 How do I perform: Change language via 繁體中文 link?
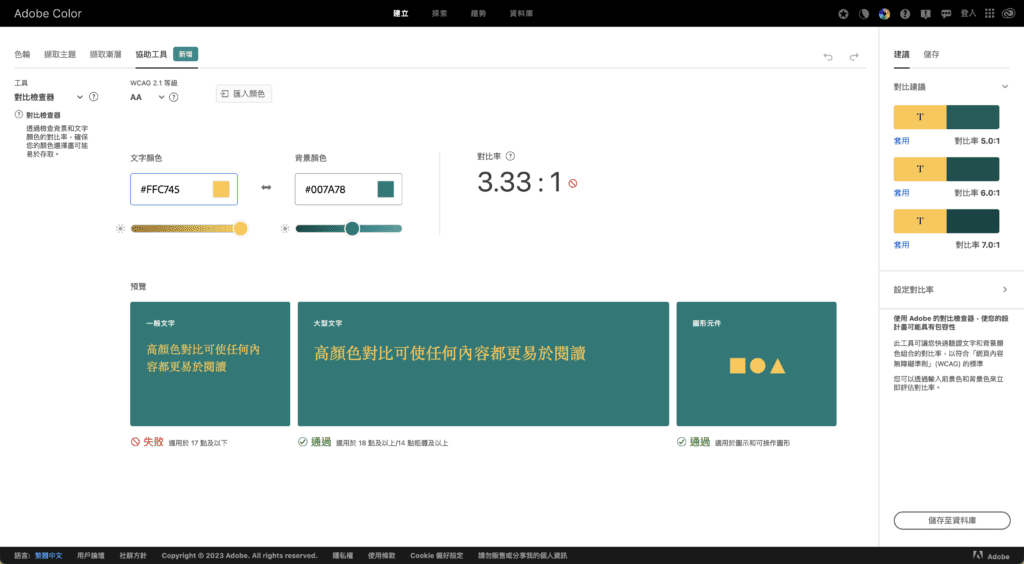(x=48, y=556)
